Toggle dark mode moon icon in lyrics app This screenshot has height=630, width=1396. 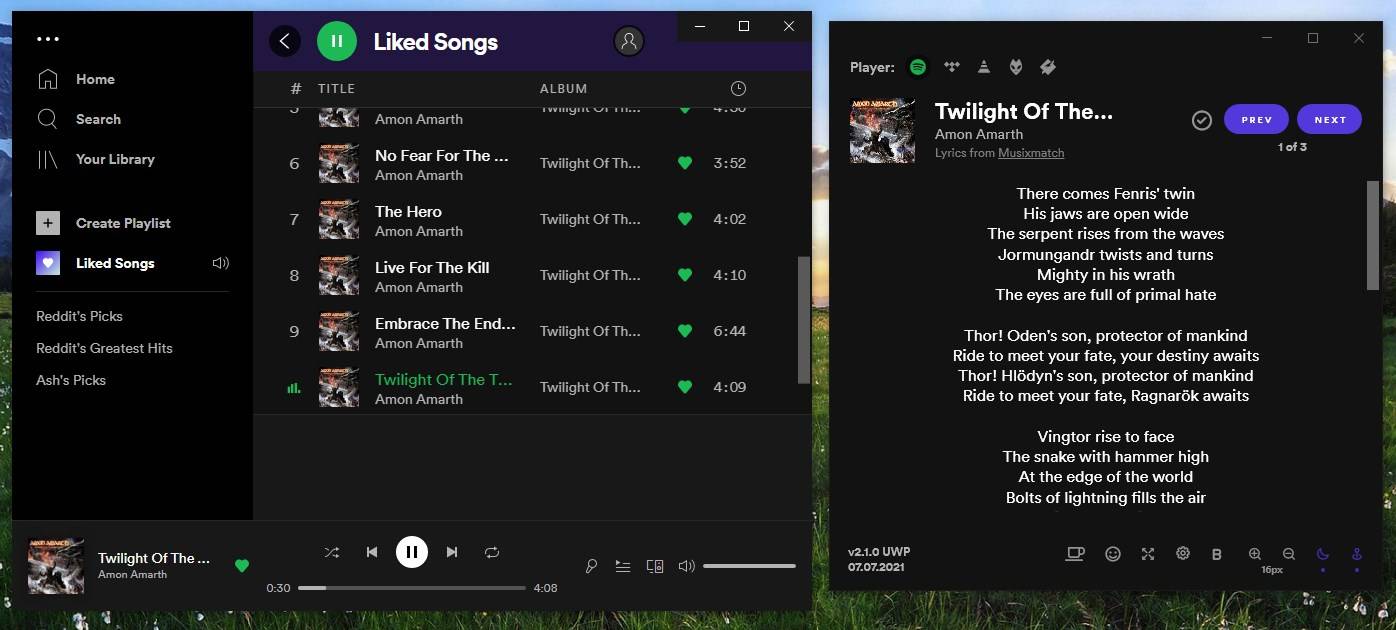[1323, 554]
